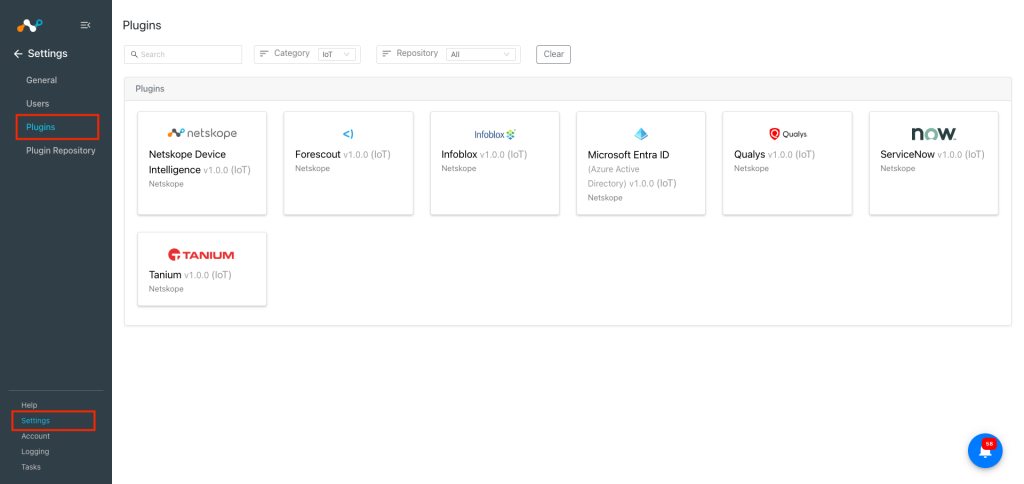
Task: Click 'Netskope' vendor text under Tanium
Action: coord(166,289)
